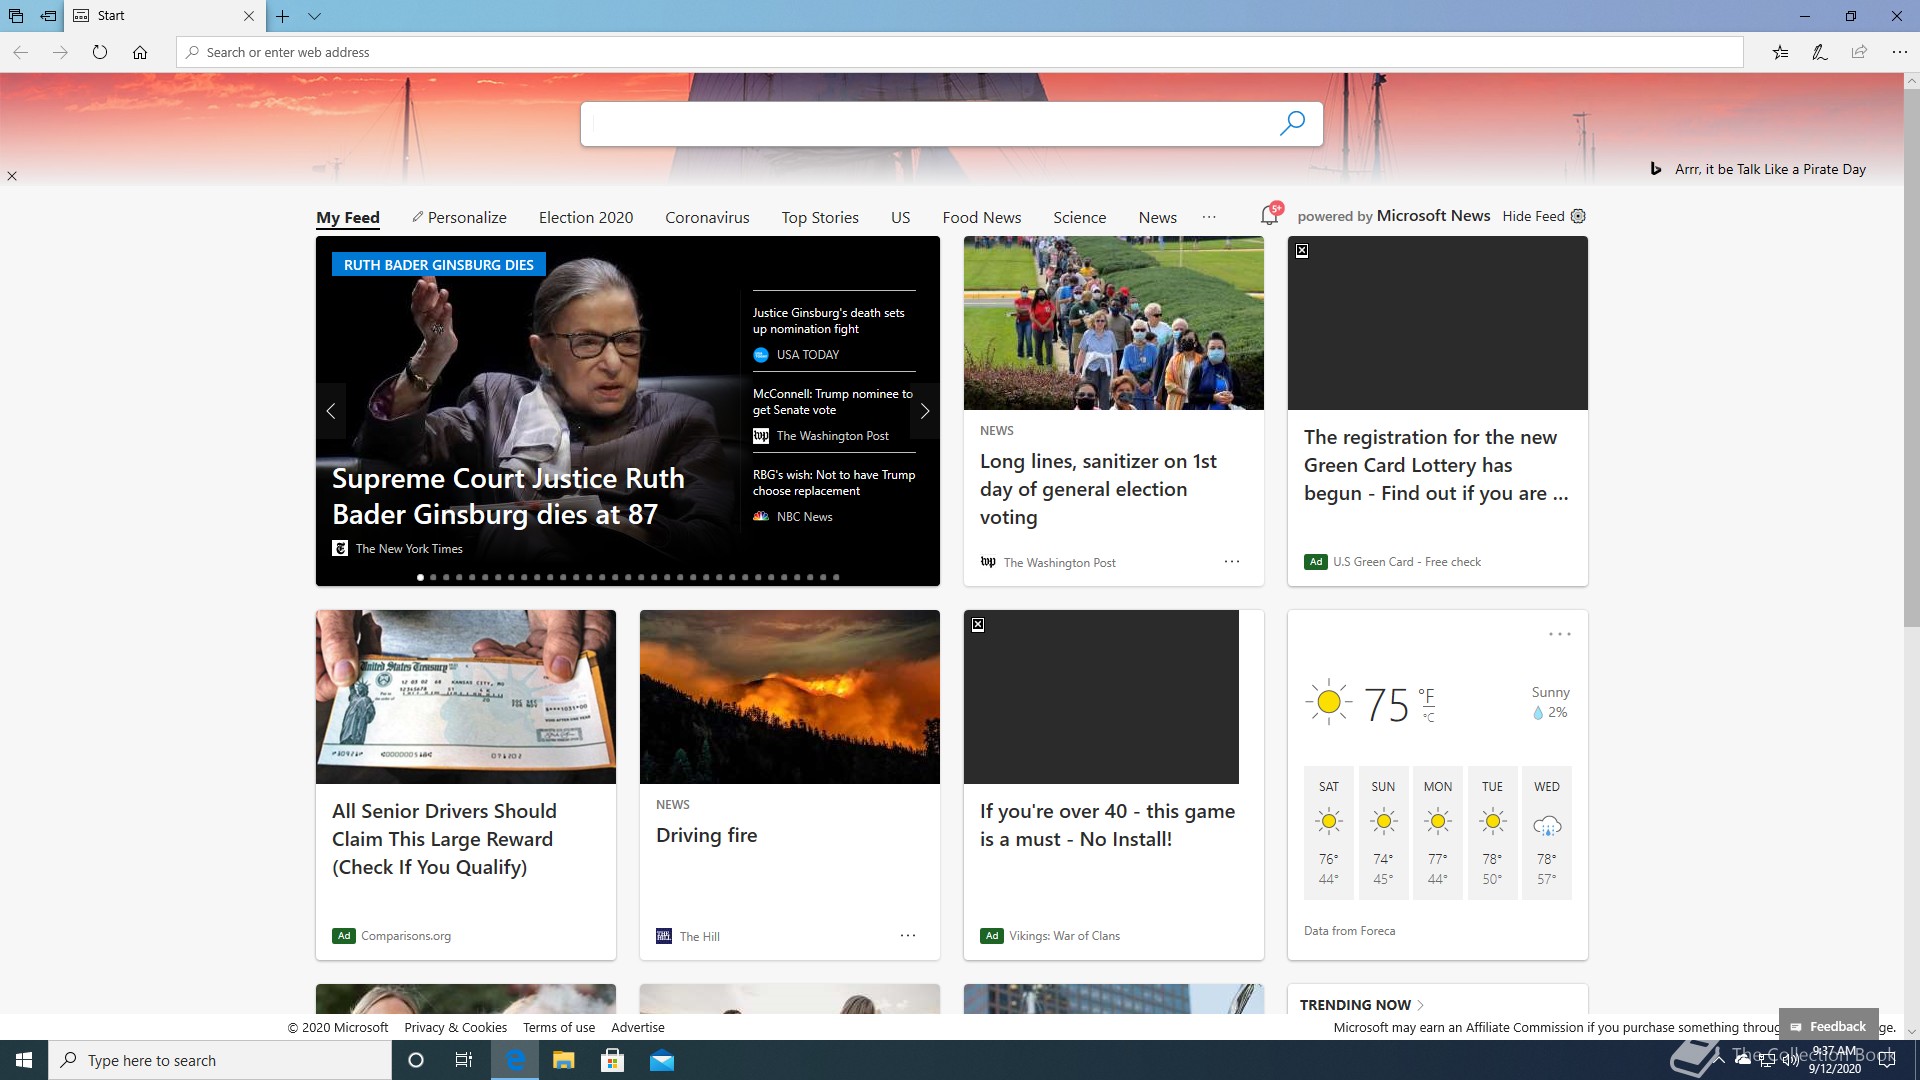Open Privacy & Cookies footer link
Viewport: 1920px width, 1080px height.
point(455,1027)
